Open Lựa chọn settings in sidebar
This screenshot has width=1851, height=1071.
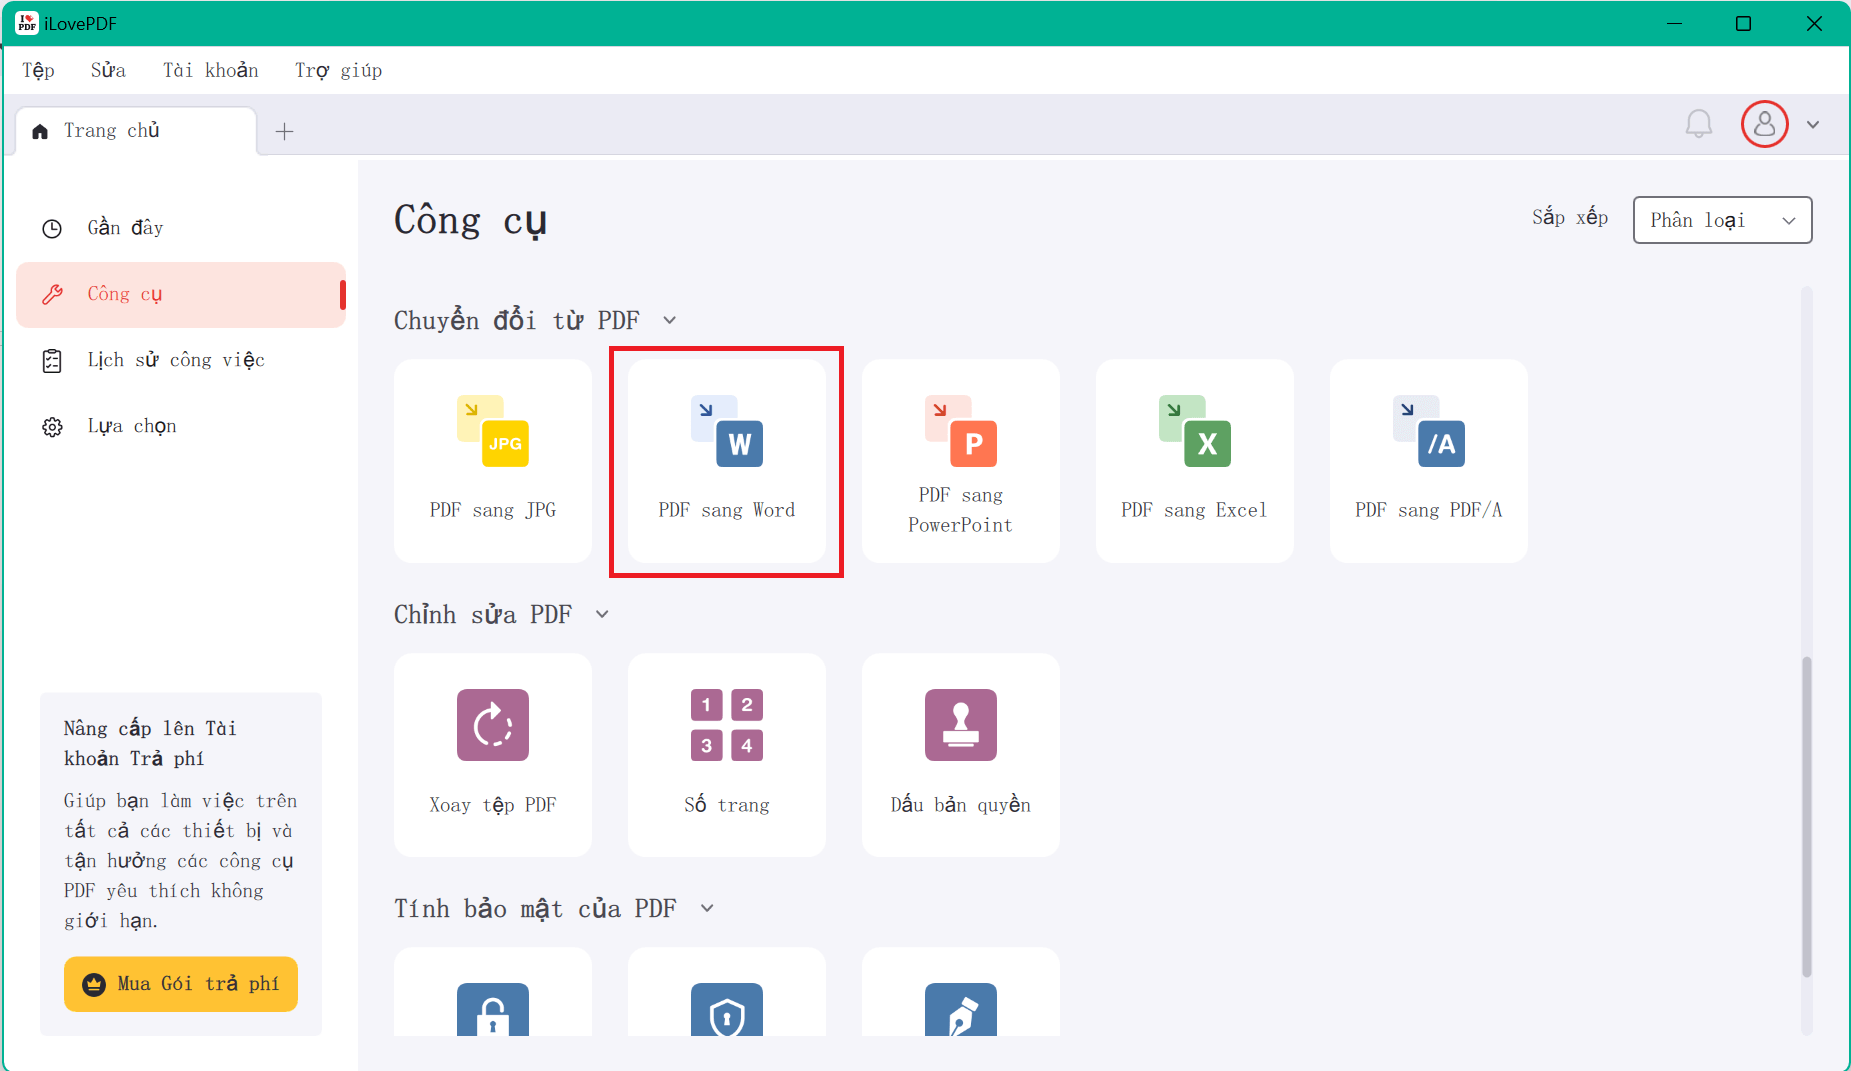pos(181,426)
